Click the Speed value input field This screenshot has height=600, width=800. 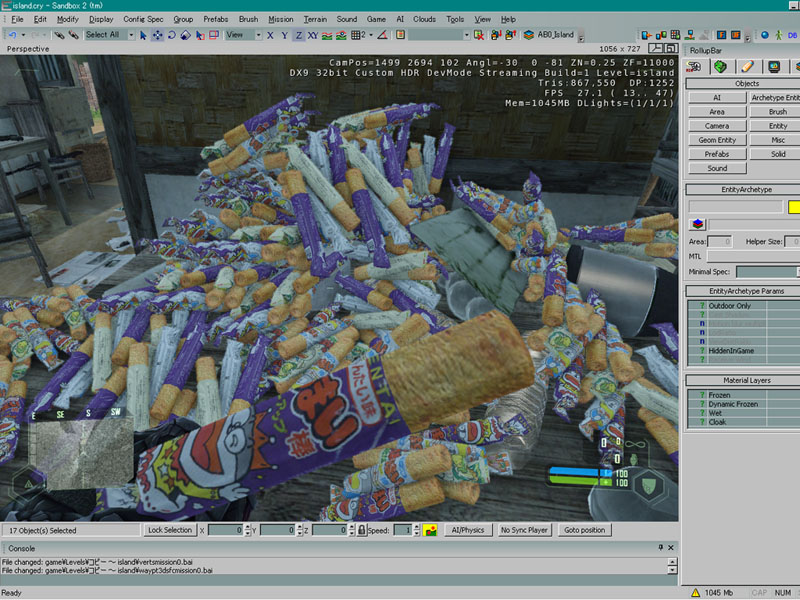click(403, 531)
